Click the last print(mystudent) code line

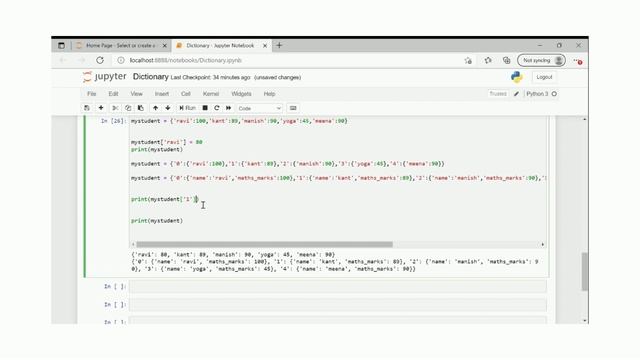[157, 221]
